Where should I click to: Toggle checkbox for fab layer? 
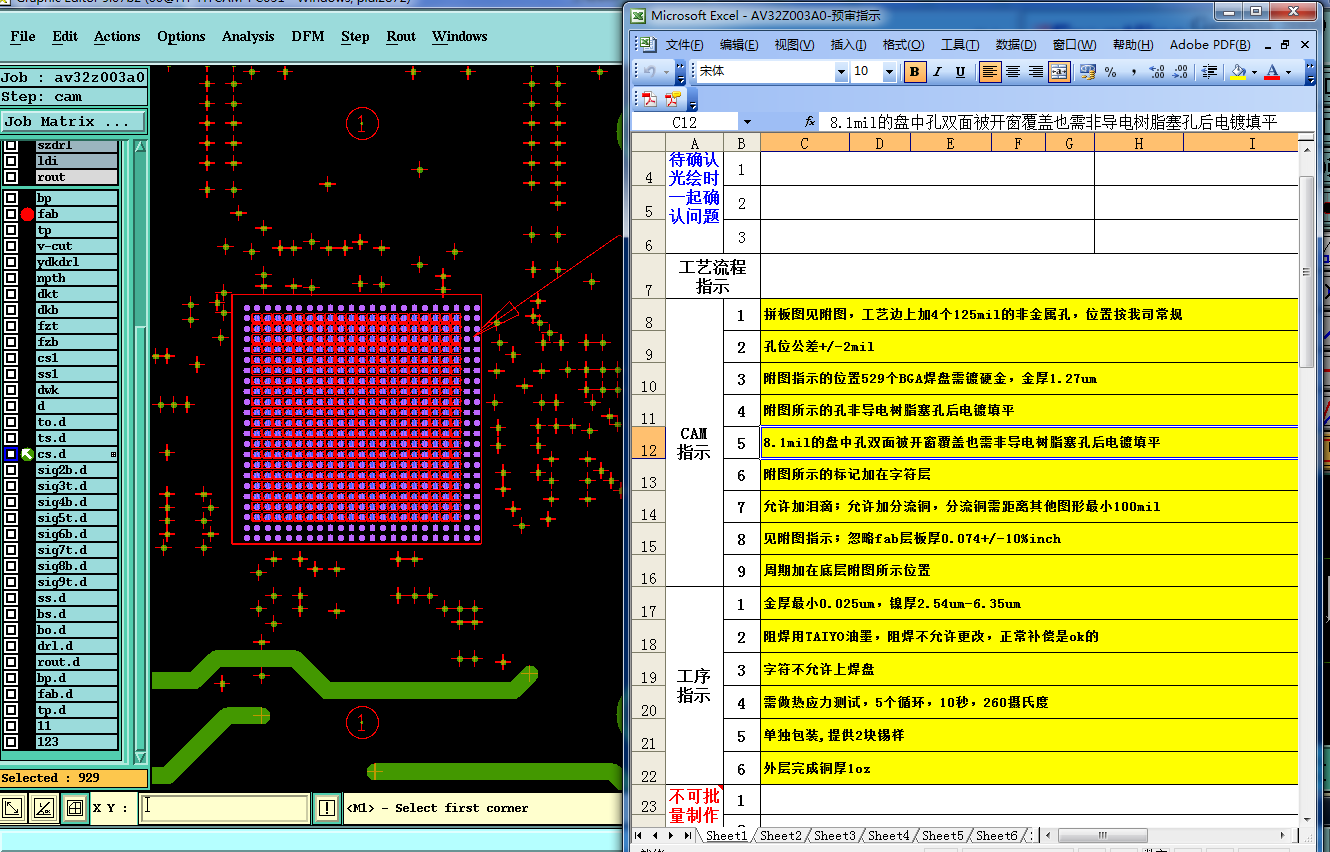point(11,214)
